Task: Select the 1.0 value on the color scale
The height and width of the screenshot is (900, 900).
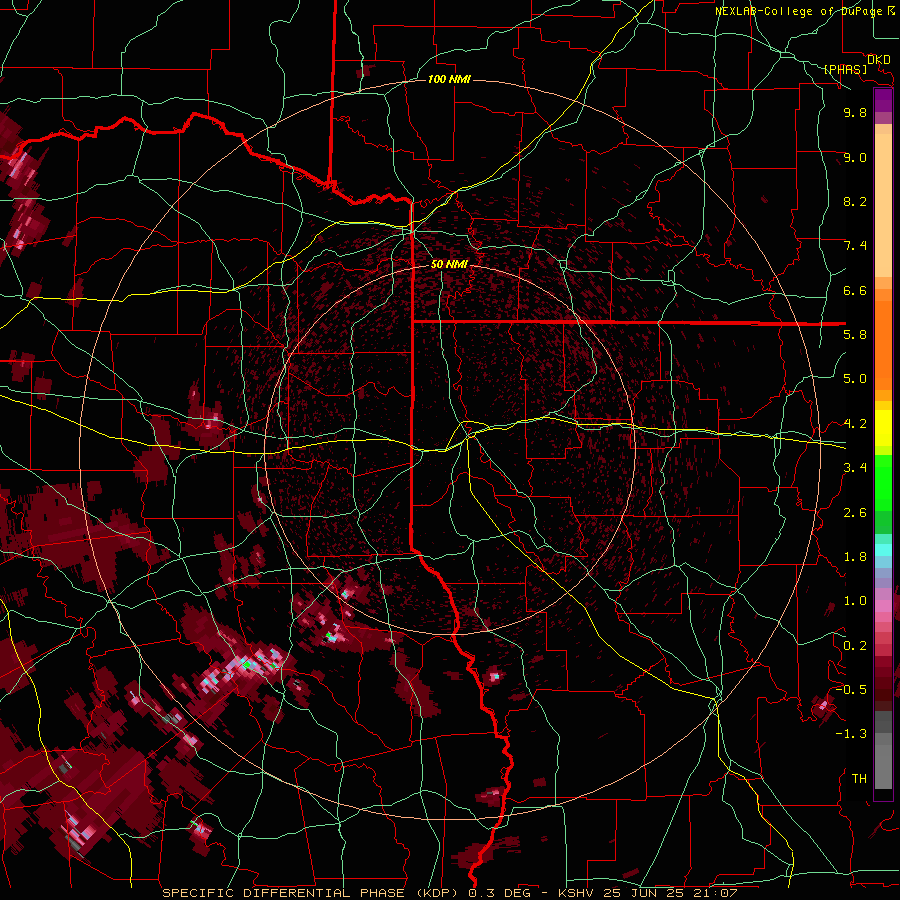Action: [855, 601]
